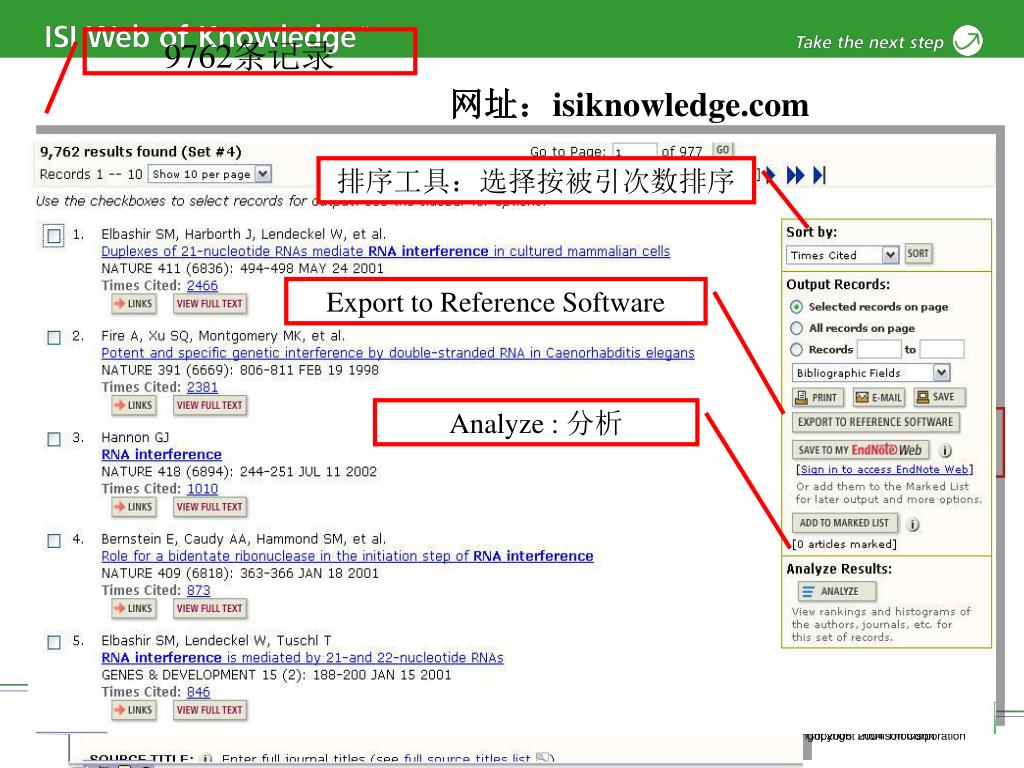
Task: View full text of record 5
Action: click(x=210, y=710)
